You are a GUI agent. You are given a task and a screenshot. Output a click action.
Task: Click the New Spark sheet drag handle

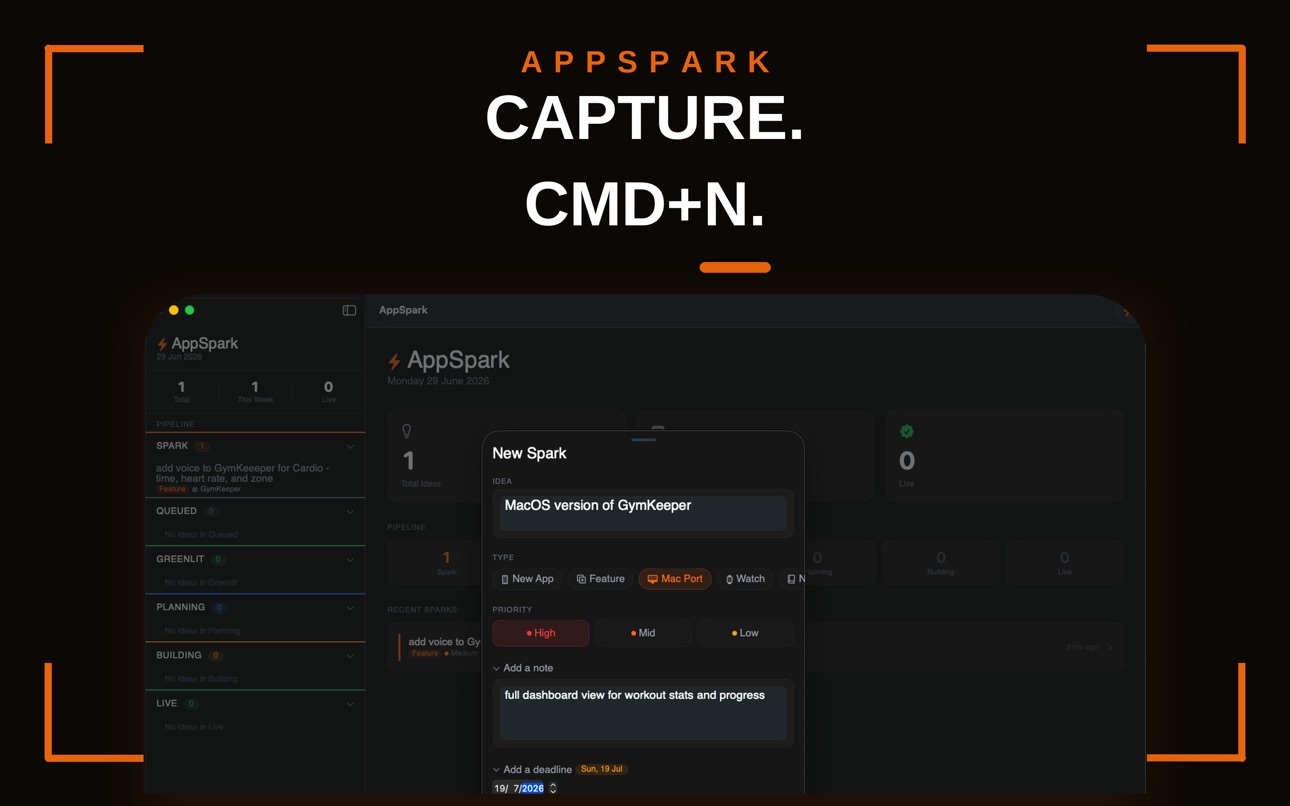(x=643, y=439)
